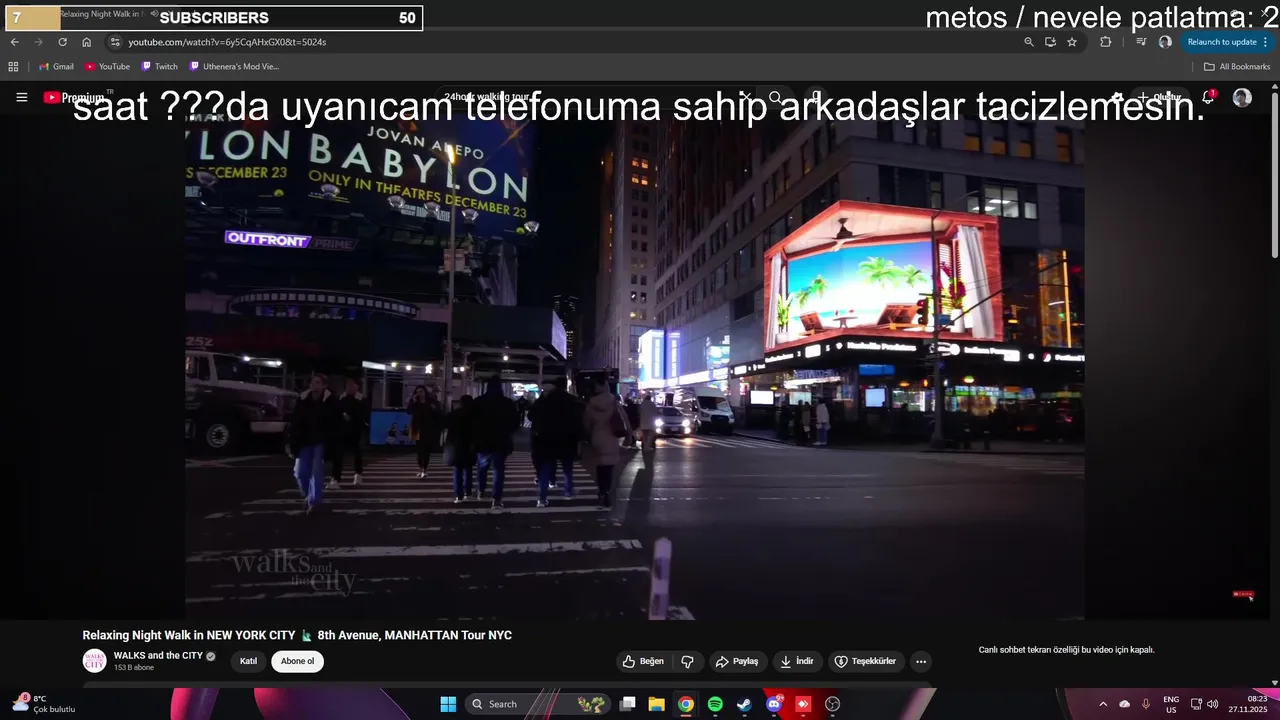Click the Relaunch to update button
Screen dimensions: 1280x720
pyautogui.click(x=1221, y=42)
